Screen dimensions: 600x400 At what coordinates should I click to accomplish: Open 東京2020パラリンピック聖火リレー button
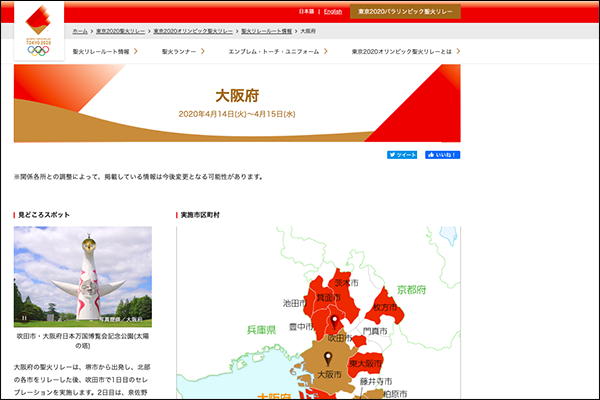[x=405, y=11]
